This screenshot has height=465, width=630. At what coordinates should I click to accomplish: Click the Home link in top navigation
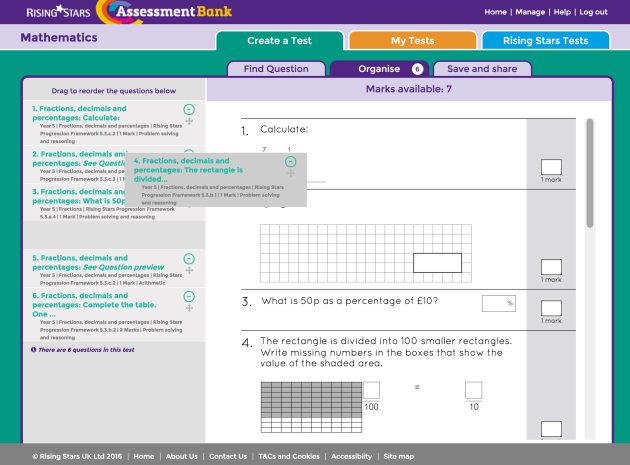(x=495, y=12)
